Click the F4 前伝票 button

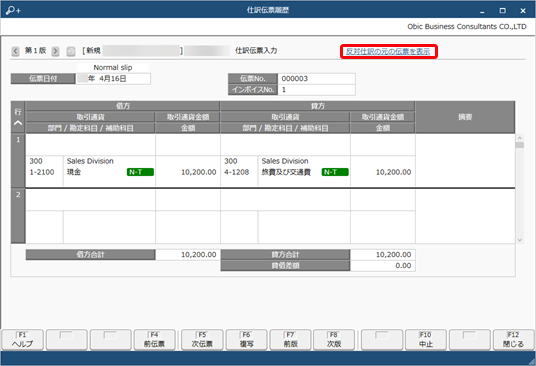click(x=155, y=340)
